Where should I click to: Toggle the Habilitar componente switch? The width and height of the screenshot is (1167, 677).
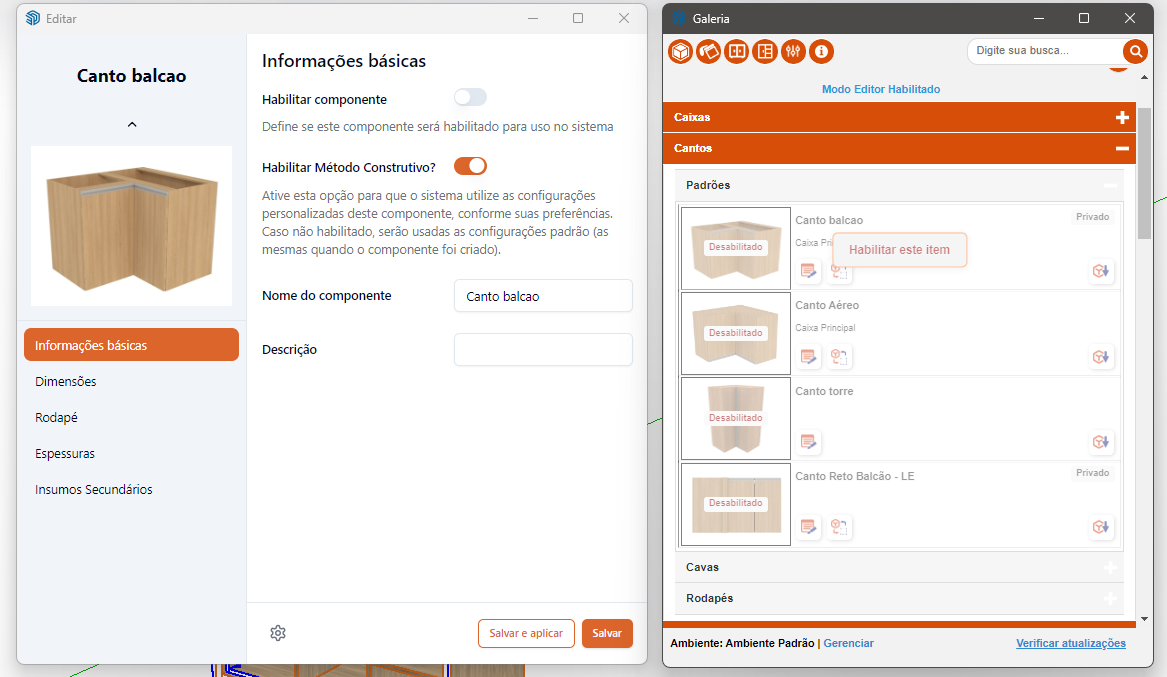(470, 98)
